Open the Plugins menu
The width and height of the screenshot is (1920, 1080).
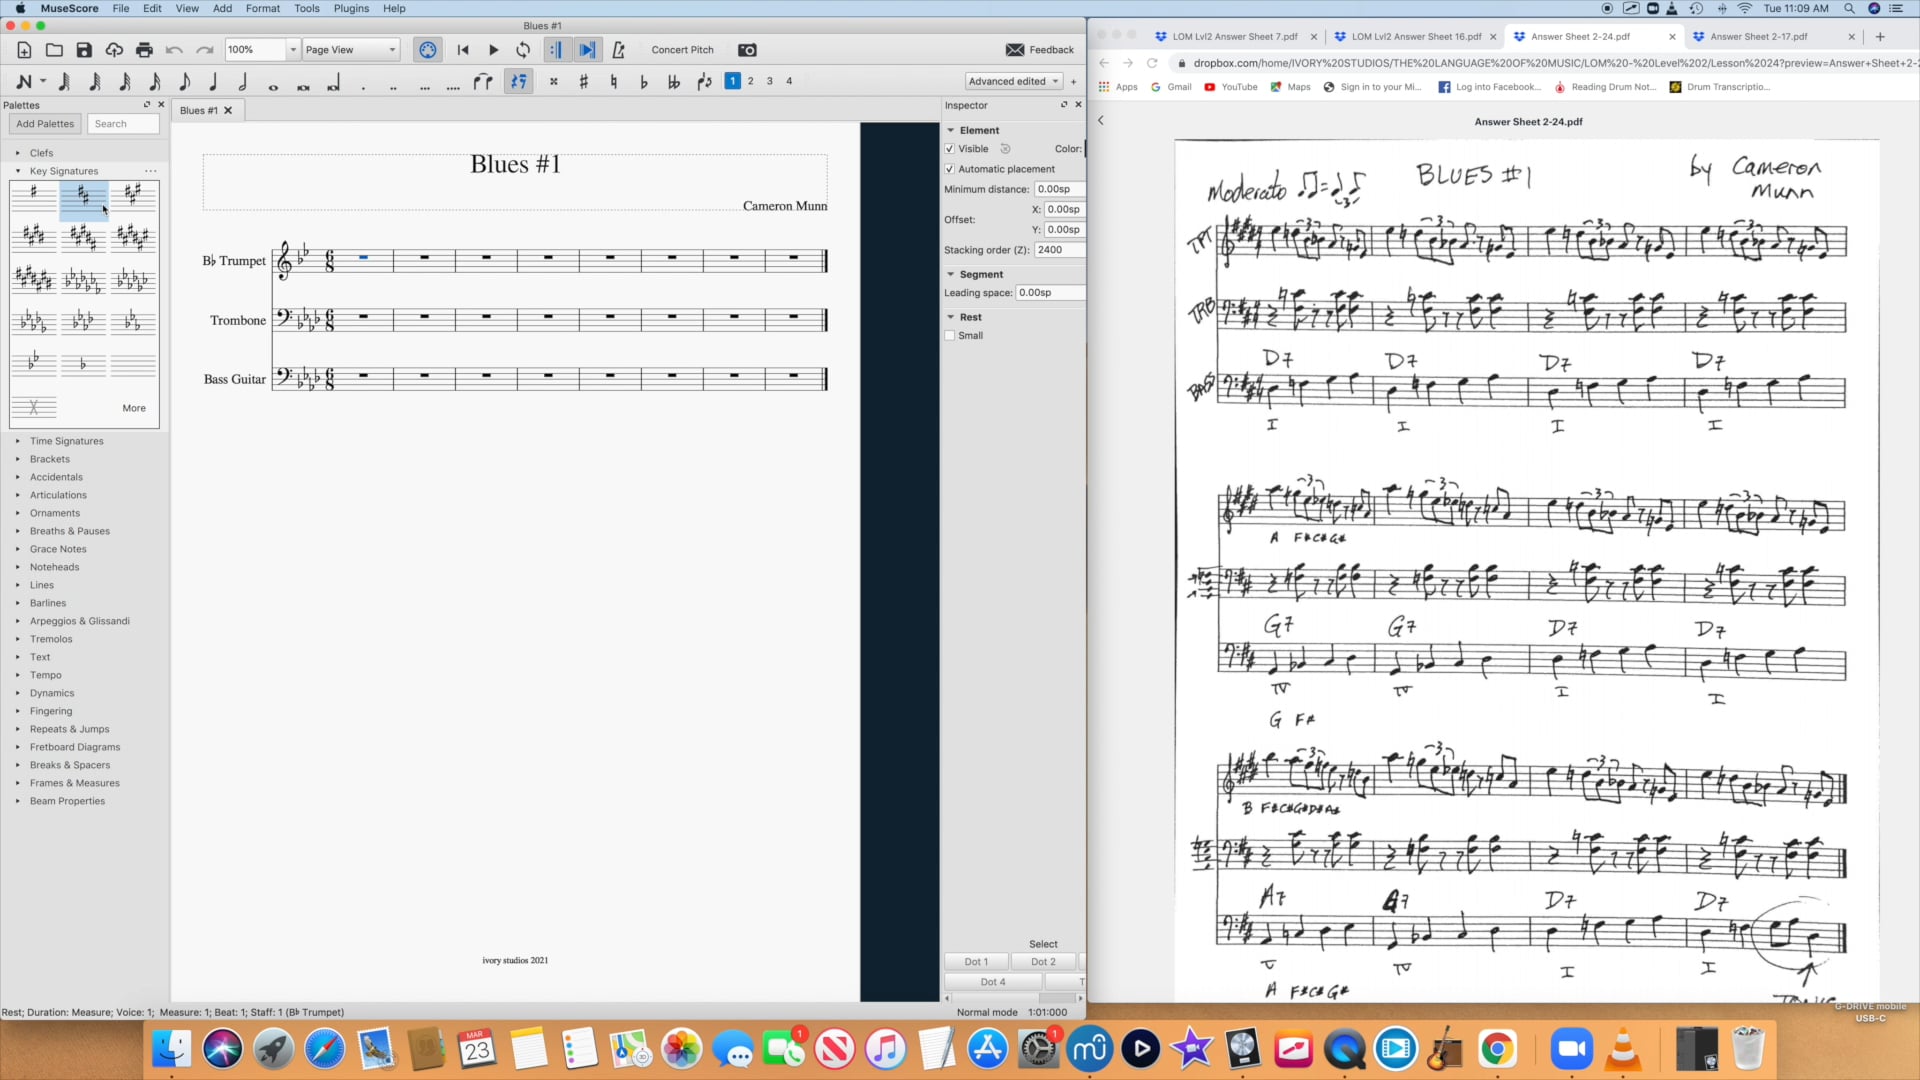pos(351,8)
